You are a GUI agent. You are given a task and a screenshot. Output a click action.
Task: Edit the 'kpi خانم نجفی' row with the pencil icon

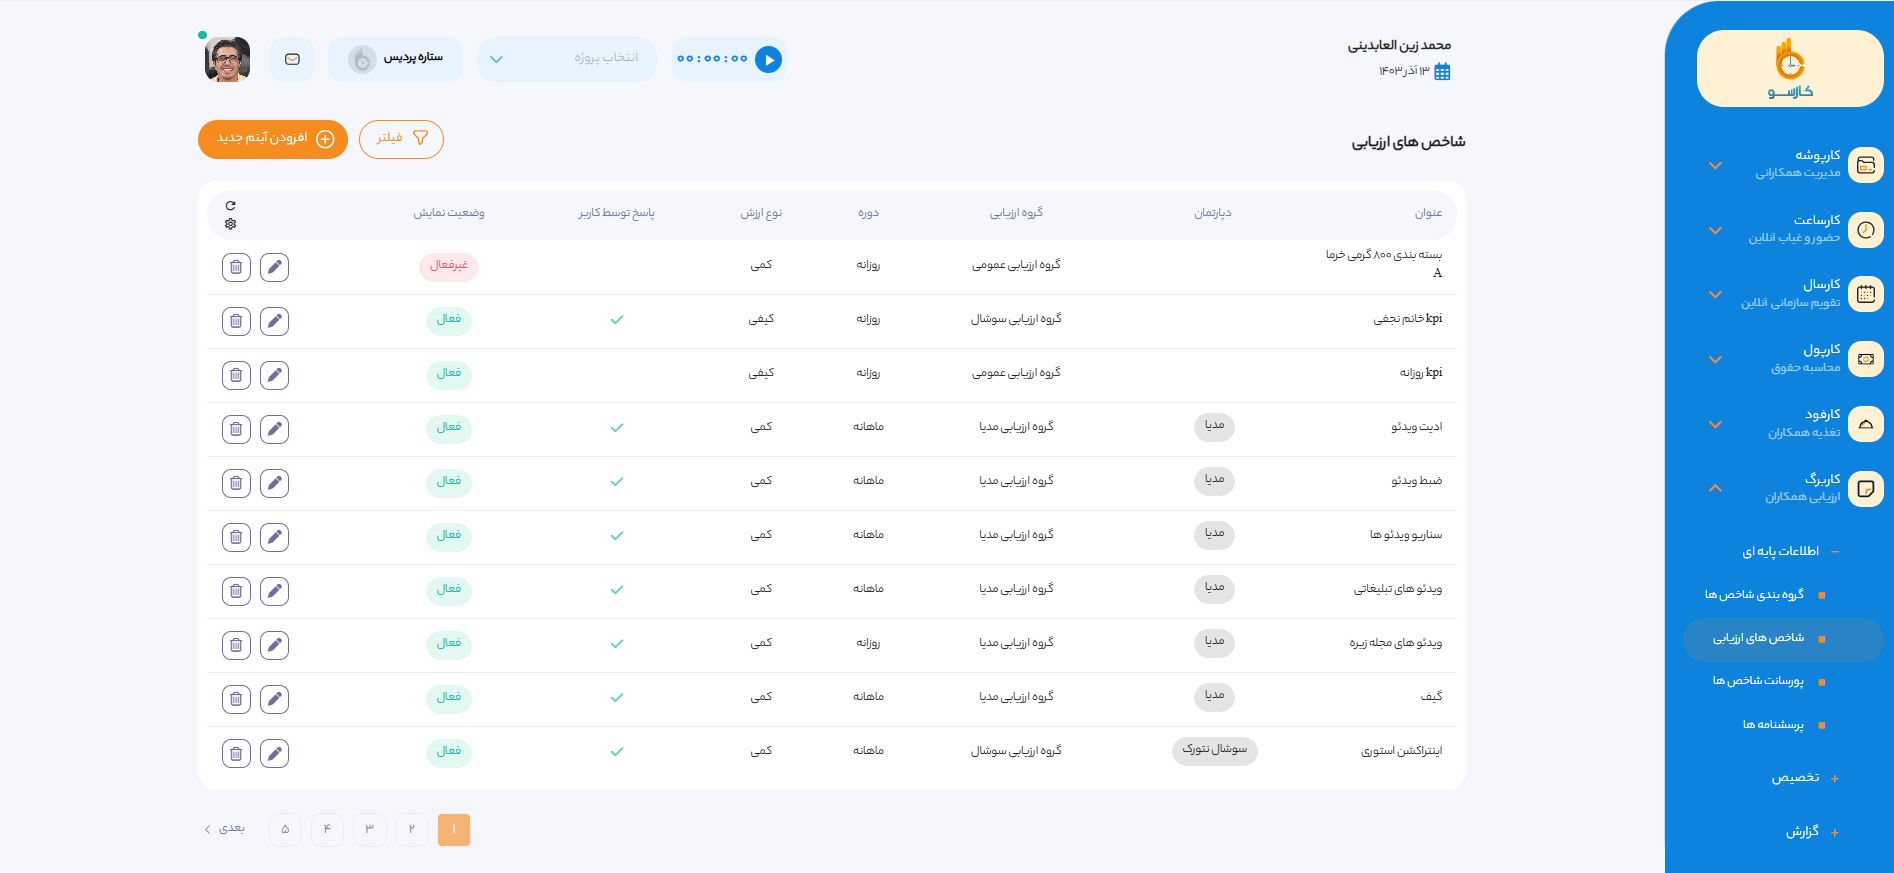click(274, 321)
